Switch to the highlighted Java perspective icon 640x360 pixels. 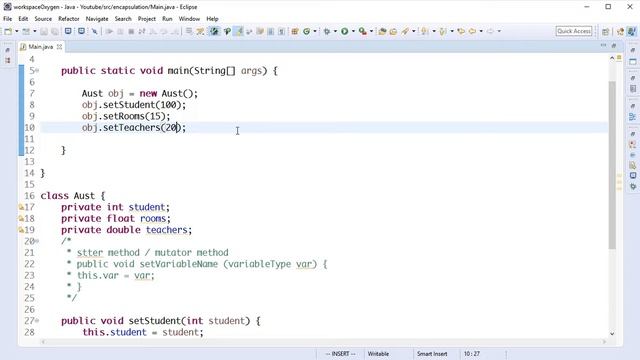click(631, 31)
